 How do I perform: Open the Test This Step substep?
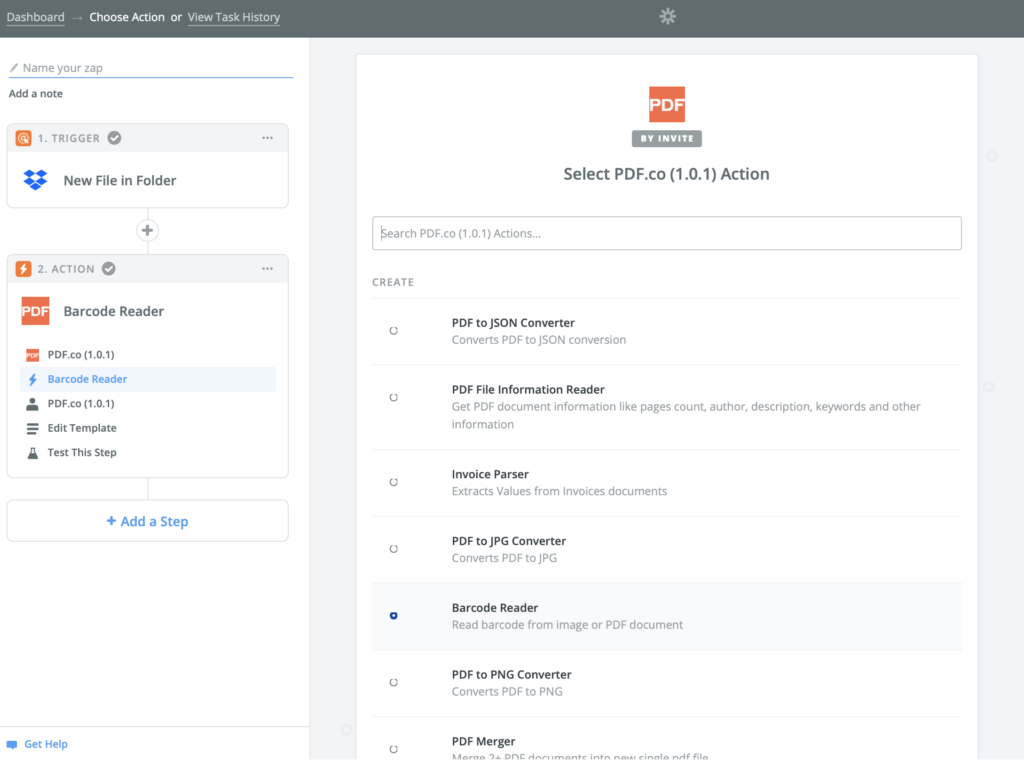[148, 452]
